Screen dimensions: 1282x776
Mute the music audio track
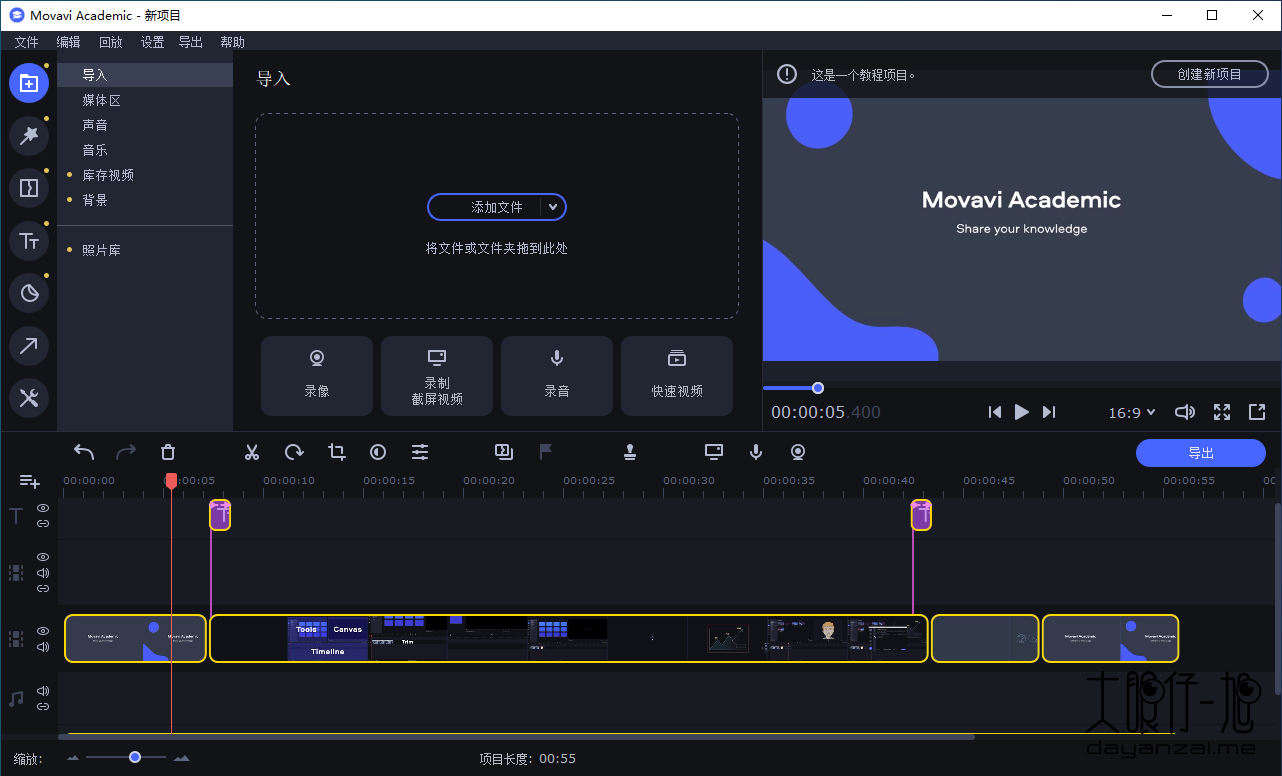click(x=43, y=691)
